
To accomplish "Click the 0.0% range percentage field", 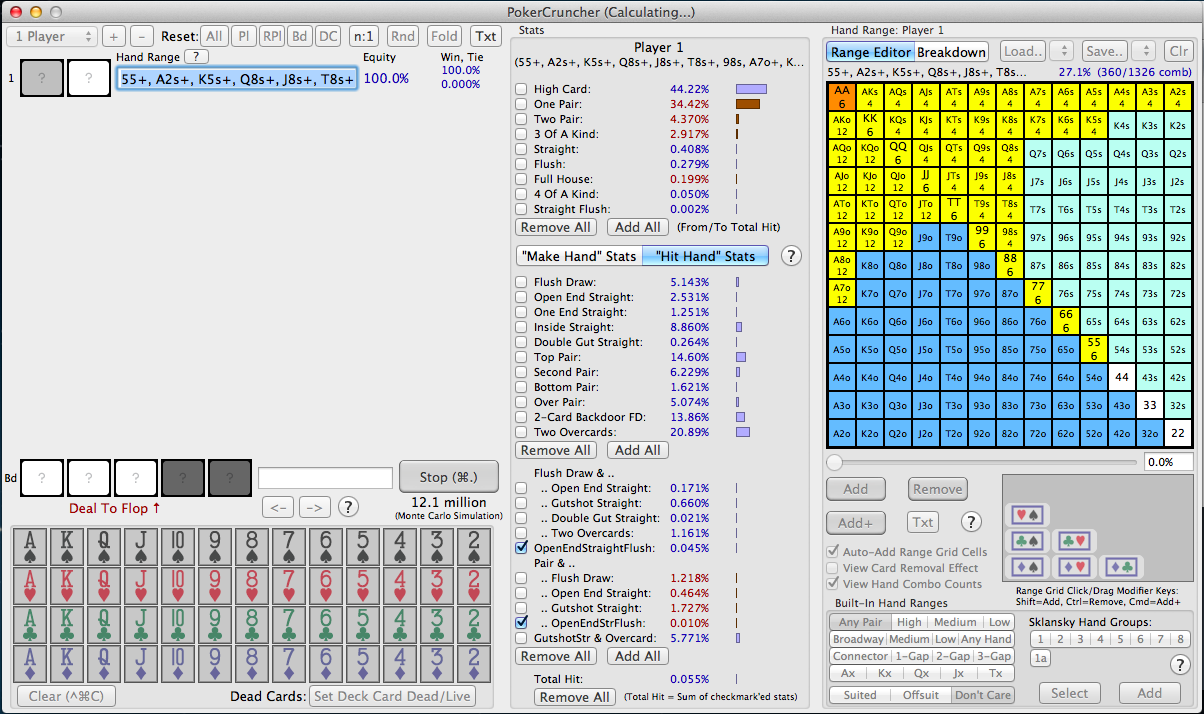I will point(1168,462).
